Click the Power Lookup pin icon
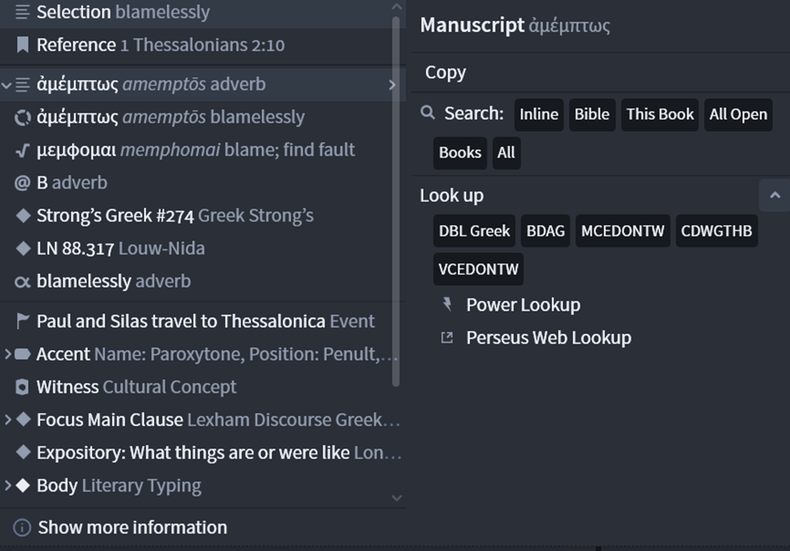Screen dimensions: 790x551 tap(447, 304)
